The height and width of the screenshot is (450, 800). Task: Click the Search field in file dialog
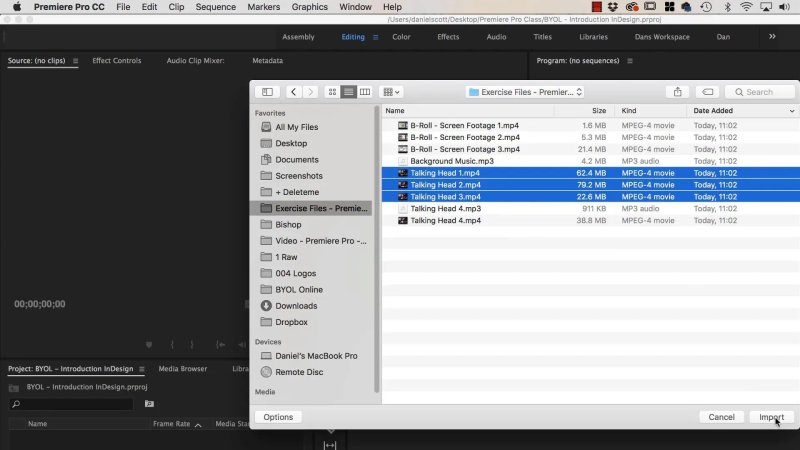point(760,92)
